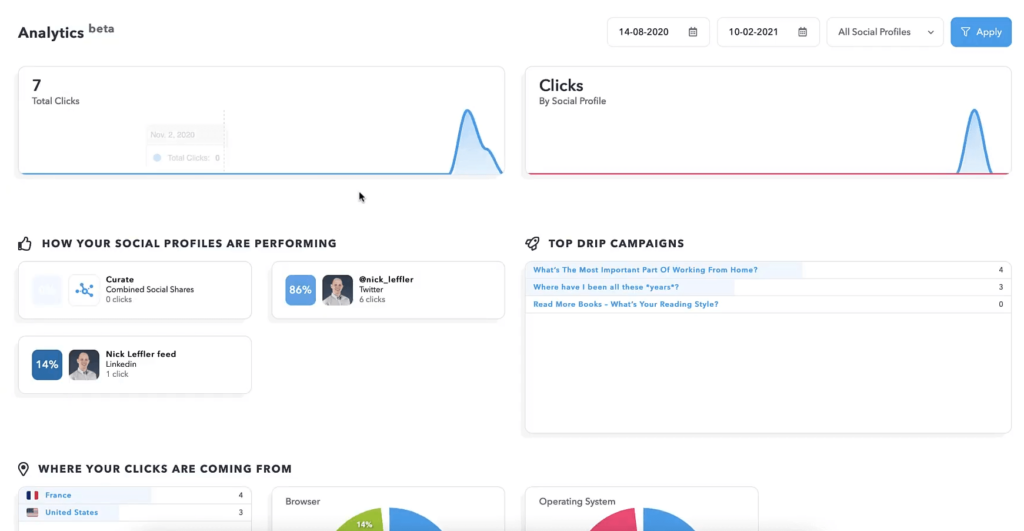
Task: Click the Clicks By Social Profile chart peak
Action: (974, 111)
